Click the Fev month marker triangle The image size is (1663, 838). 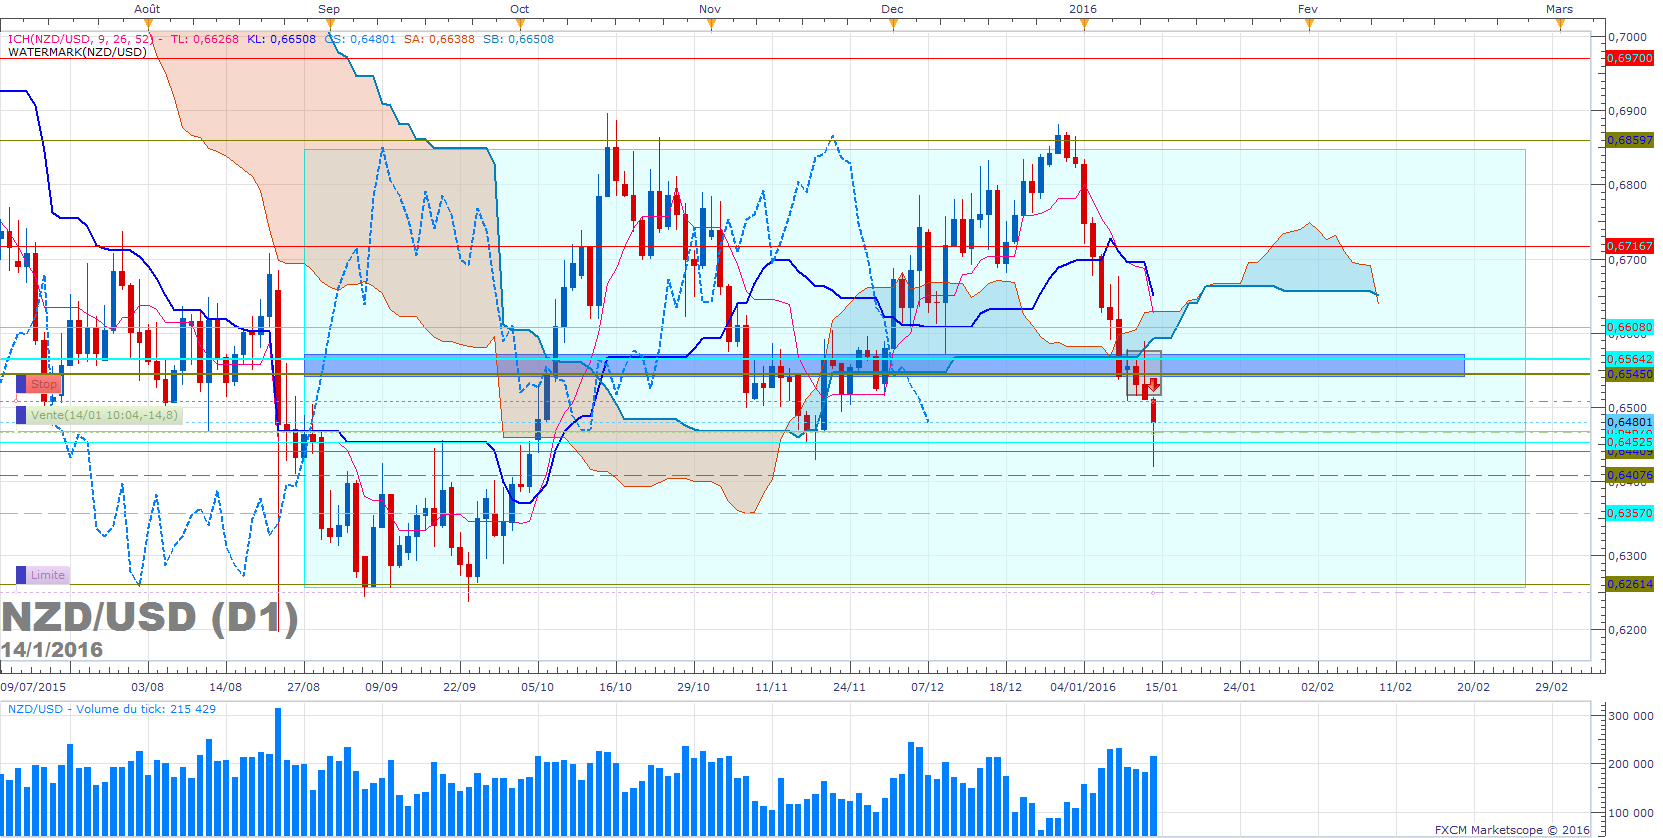tap(1309, 23)
